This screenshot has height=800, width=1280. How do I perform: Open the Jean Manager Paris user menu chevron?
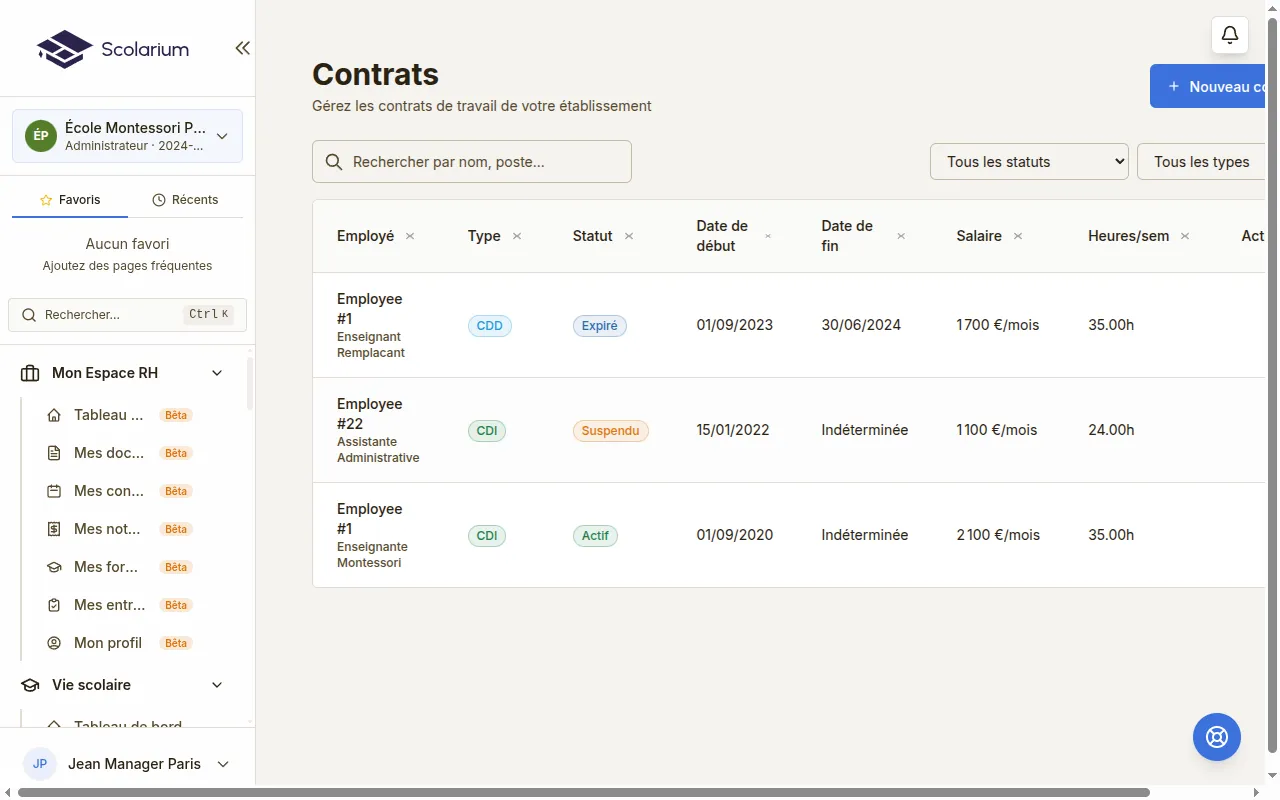[x=223, y=764]
